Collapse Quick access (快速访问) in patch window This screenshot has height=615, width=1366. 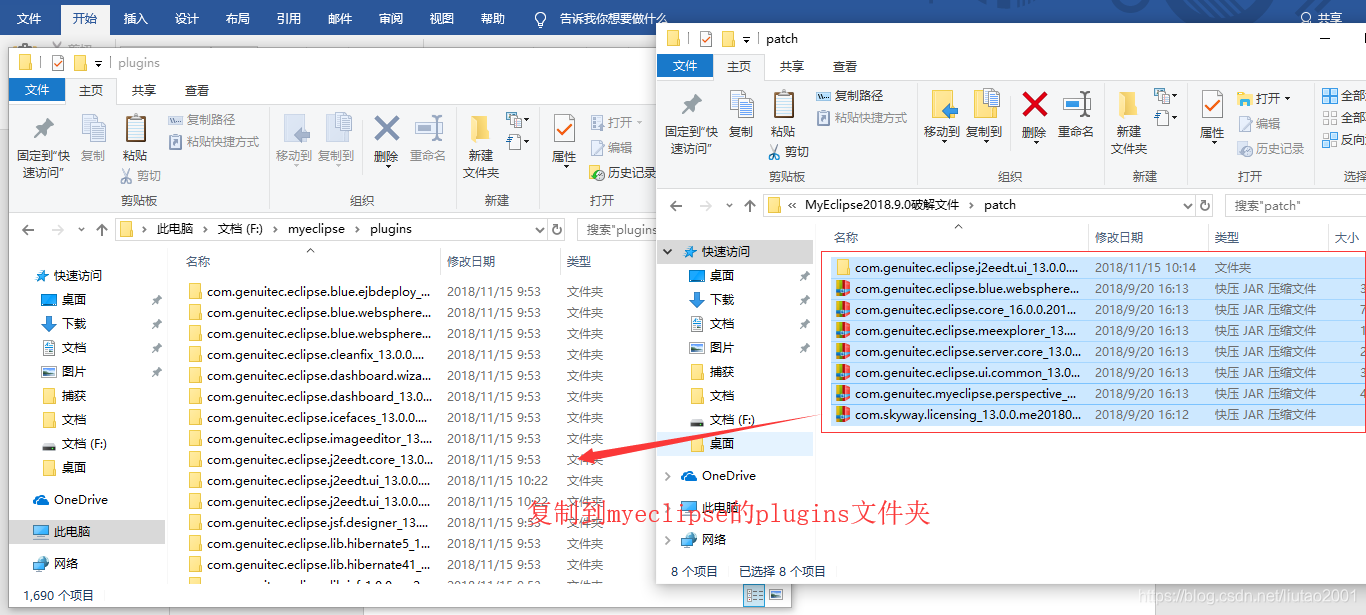click(x=668, y=252)
